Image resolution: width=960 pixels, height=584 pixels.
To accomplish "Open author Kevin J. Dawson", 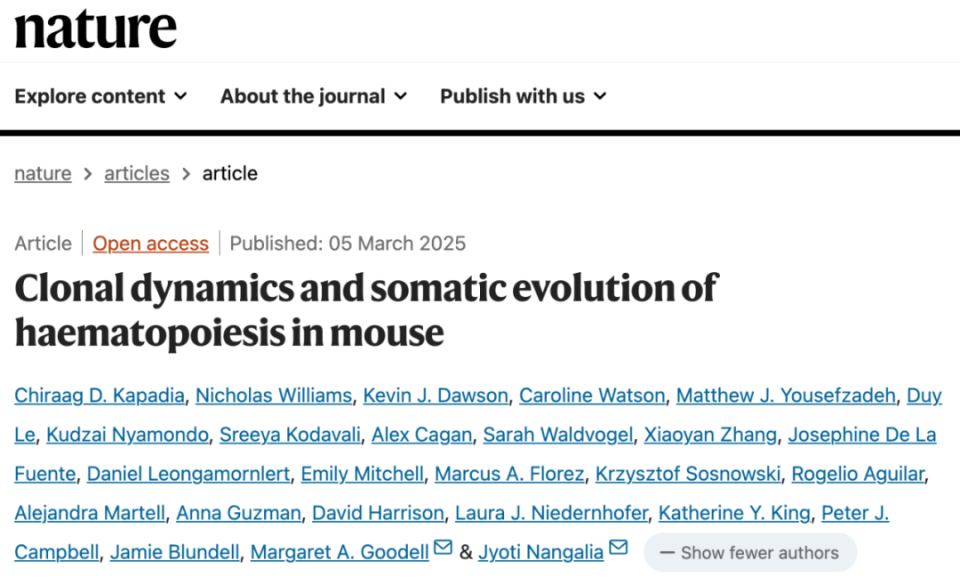I will pyautogui.click(x=435, y=395).
